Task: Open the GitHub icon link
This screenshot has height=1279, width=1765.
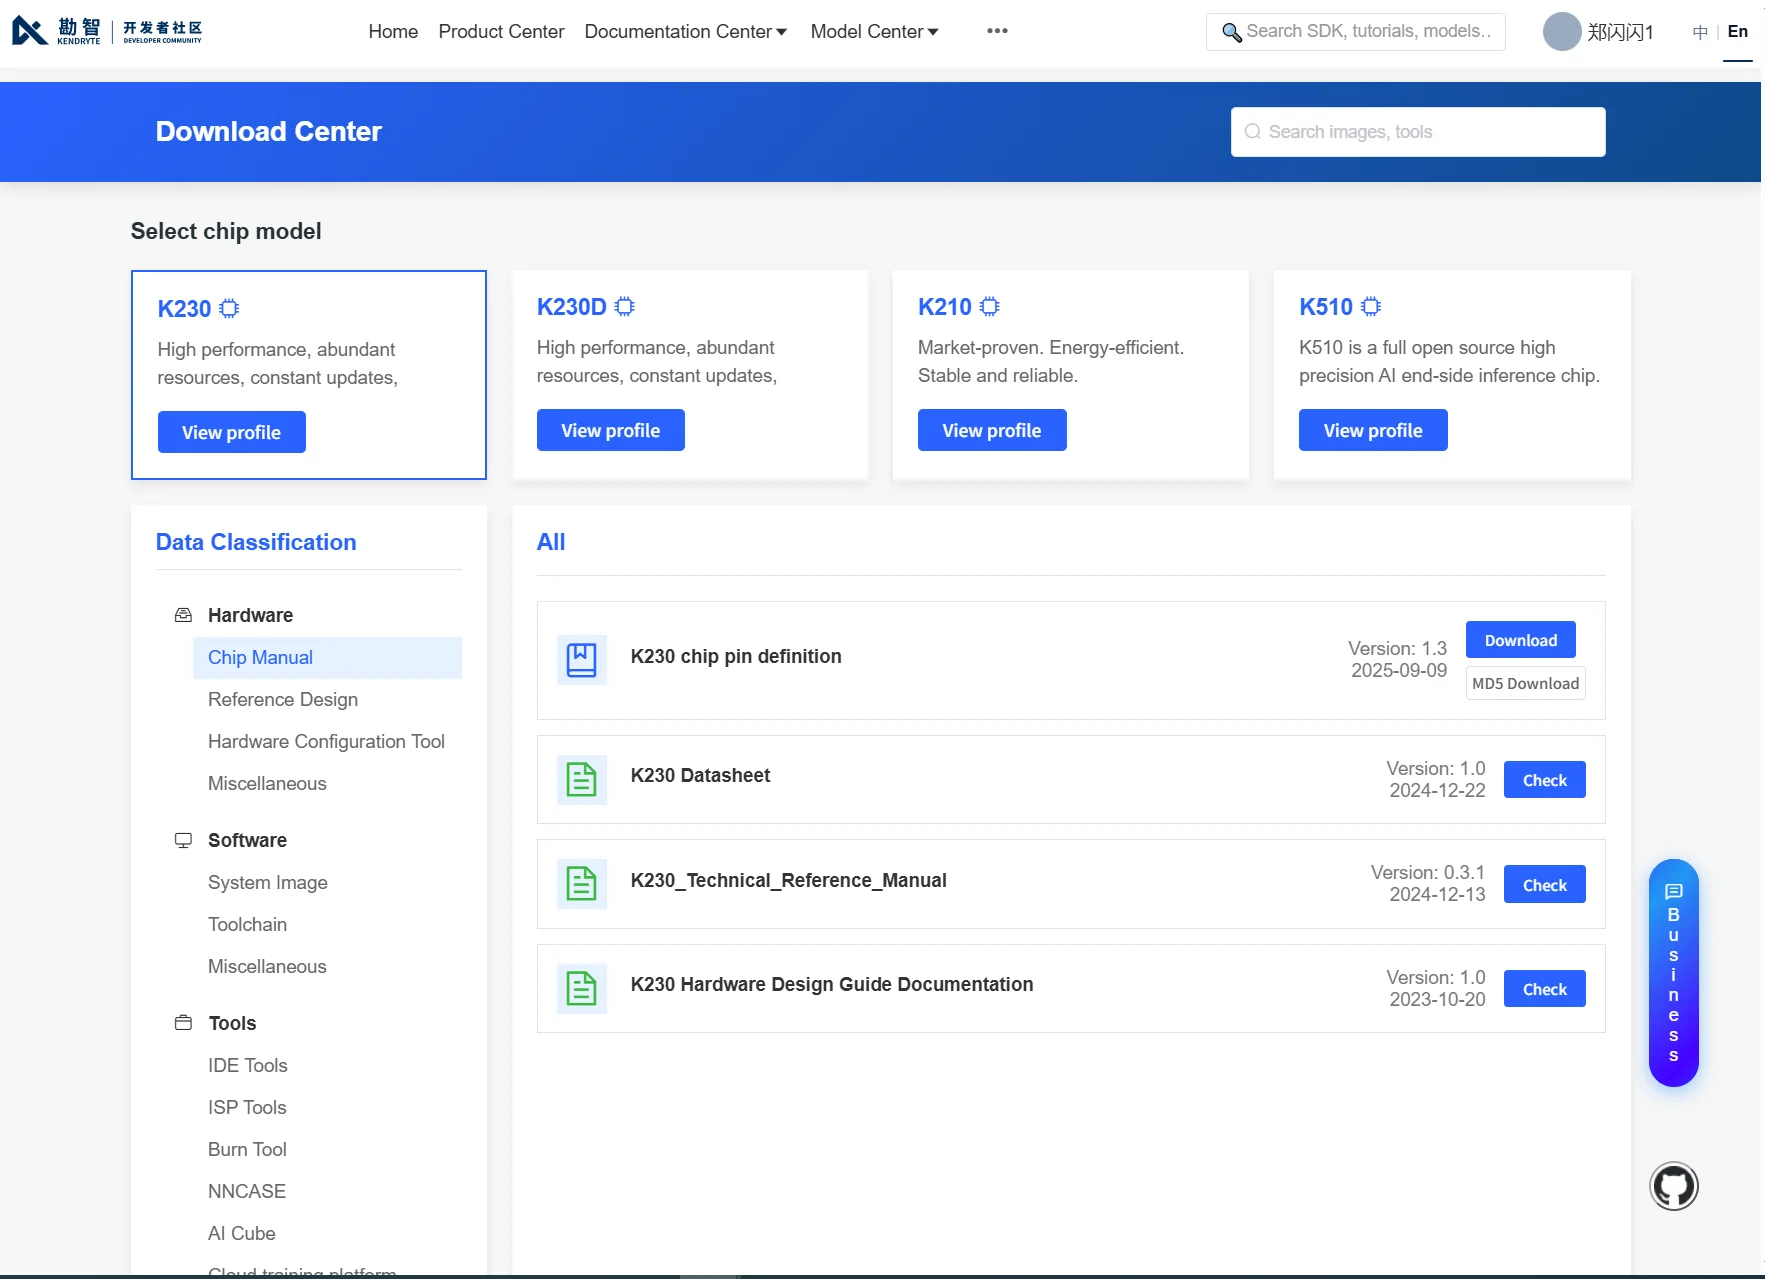Action: (x=1674, y=1186)
